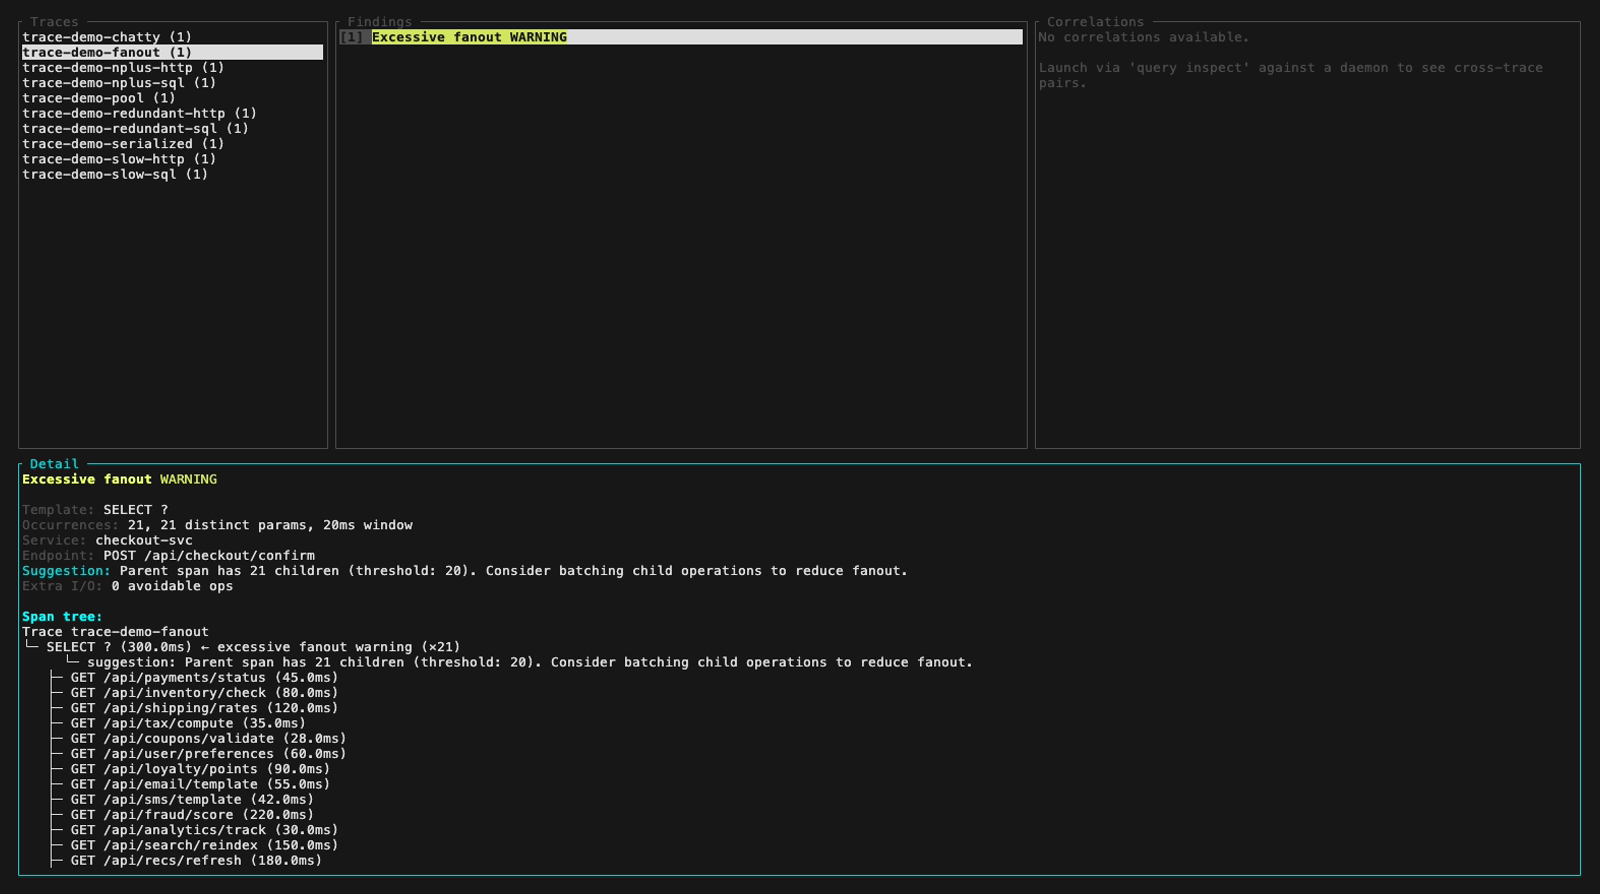Focus the Detail panel title
The image size is (1600, 894).
coord(54,464)
